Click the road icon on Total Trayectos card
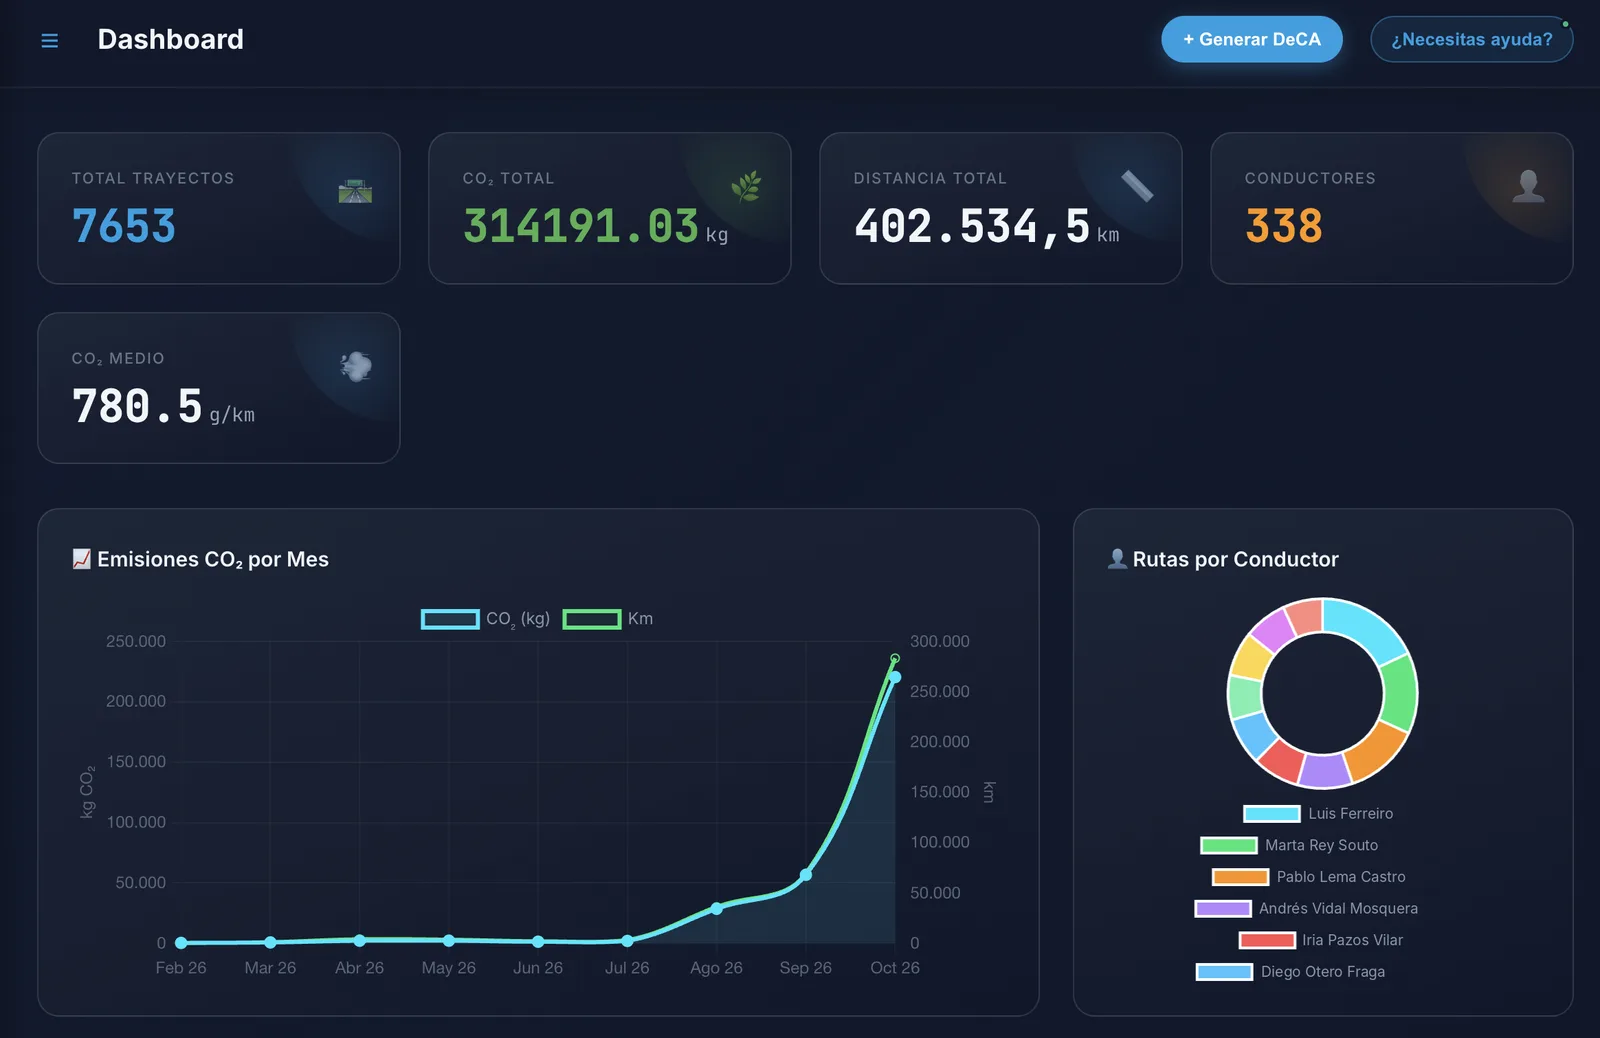The image size is (1600, 1038). point(355,190)
